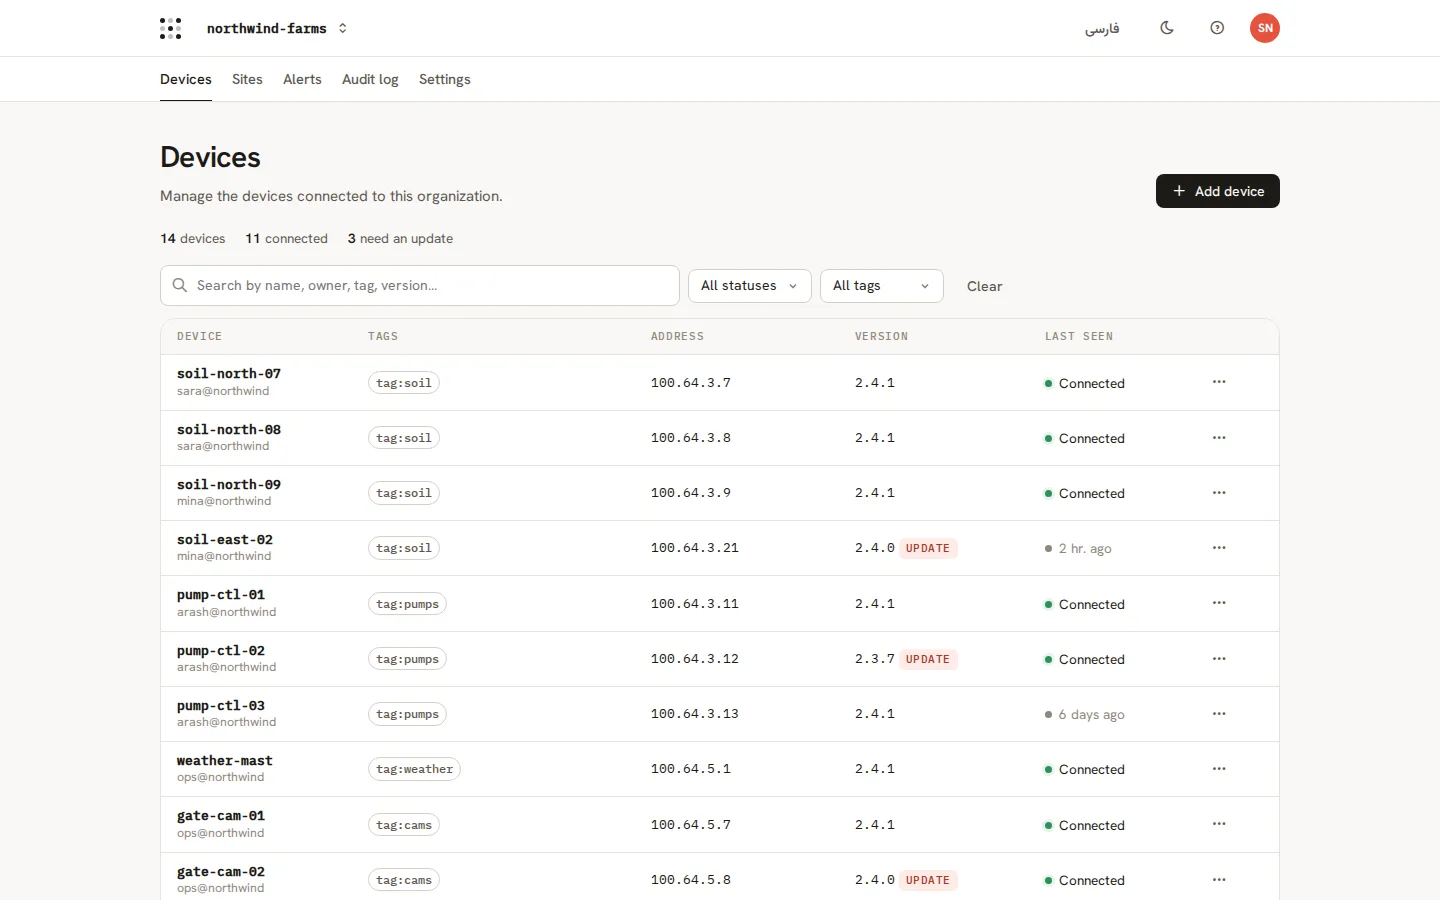The height and width of the screenshot is (900, 1440).
Task: Click the UPDATE badge for soil-east-02
Action: [928, 548]
